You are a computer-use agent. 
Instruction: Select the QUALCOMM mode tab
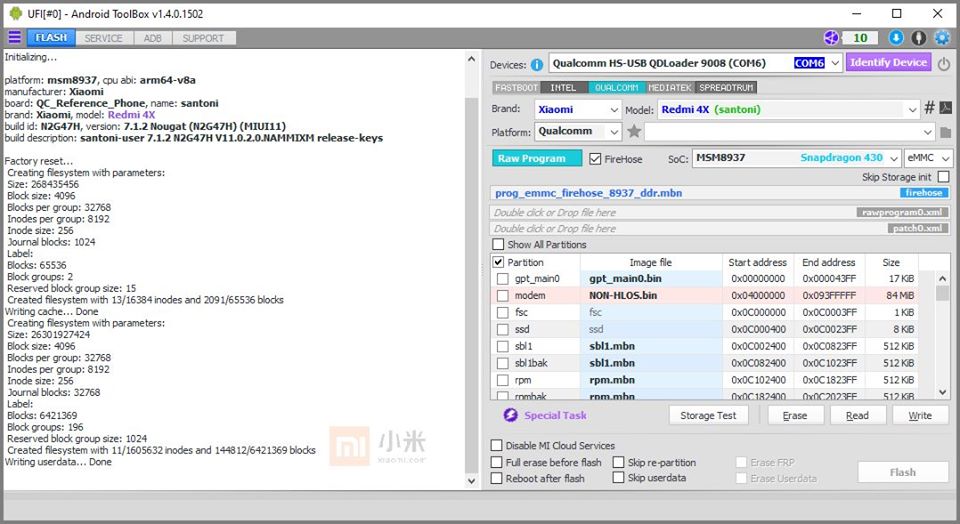click(x=617, y=88)
